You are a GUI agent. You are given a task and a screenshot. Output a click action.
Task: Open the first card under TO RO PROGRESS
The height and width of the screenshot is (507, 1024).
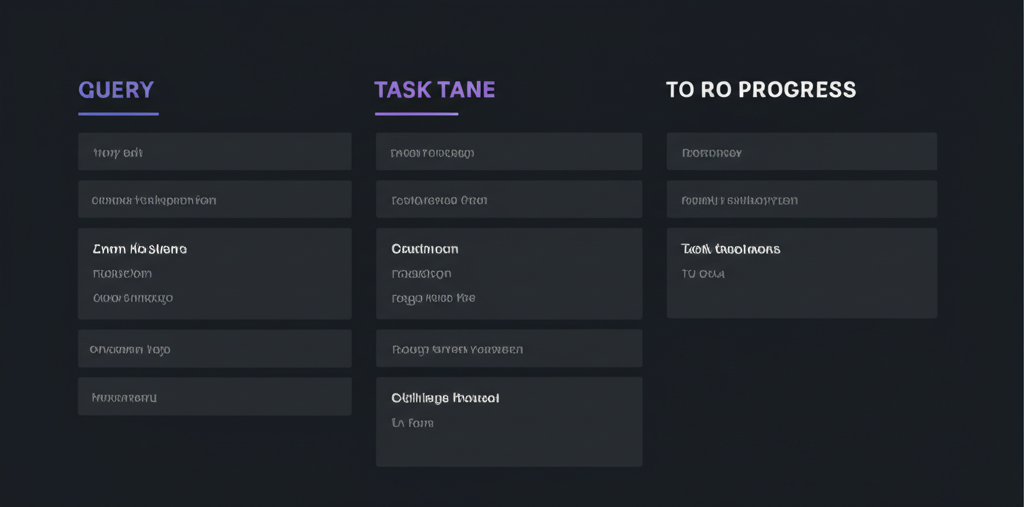tap(801, 152)
